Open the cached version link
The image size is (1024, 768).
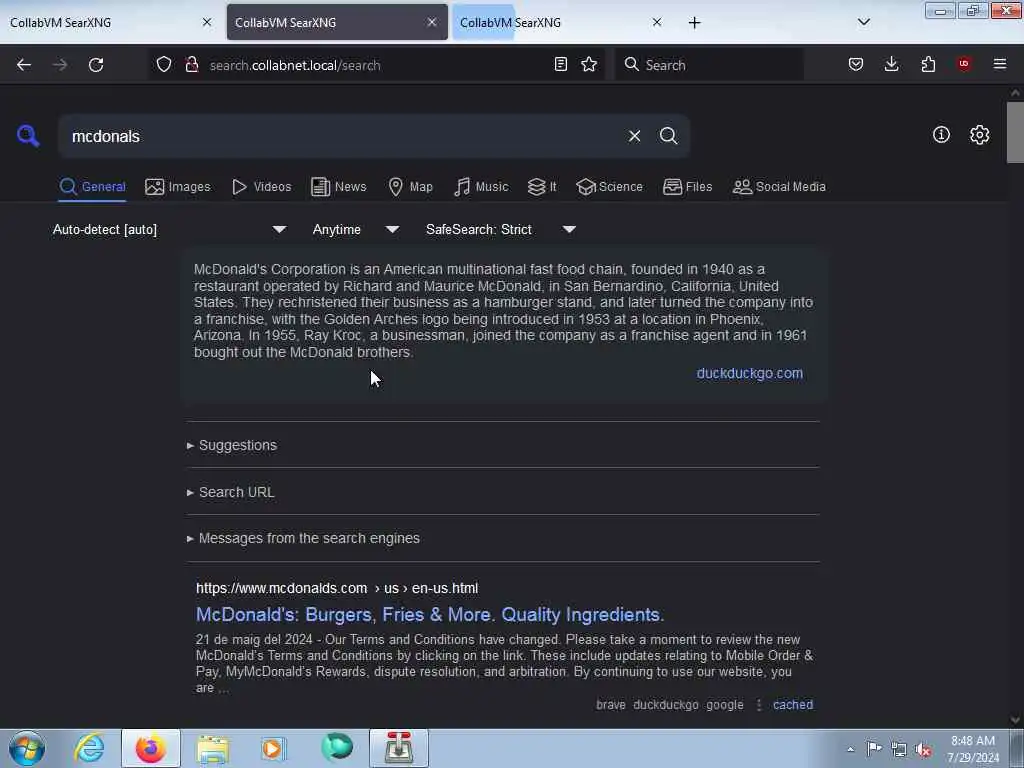(x=793, y=705)
